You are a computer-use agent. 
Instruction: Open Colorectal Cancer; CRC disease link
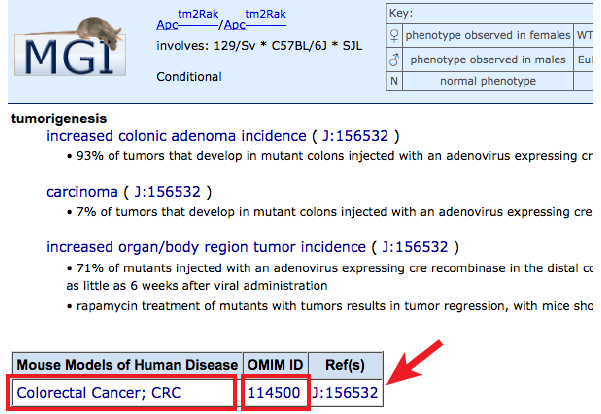click(x=99, y=393)
